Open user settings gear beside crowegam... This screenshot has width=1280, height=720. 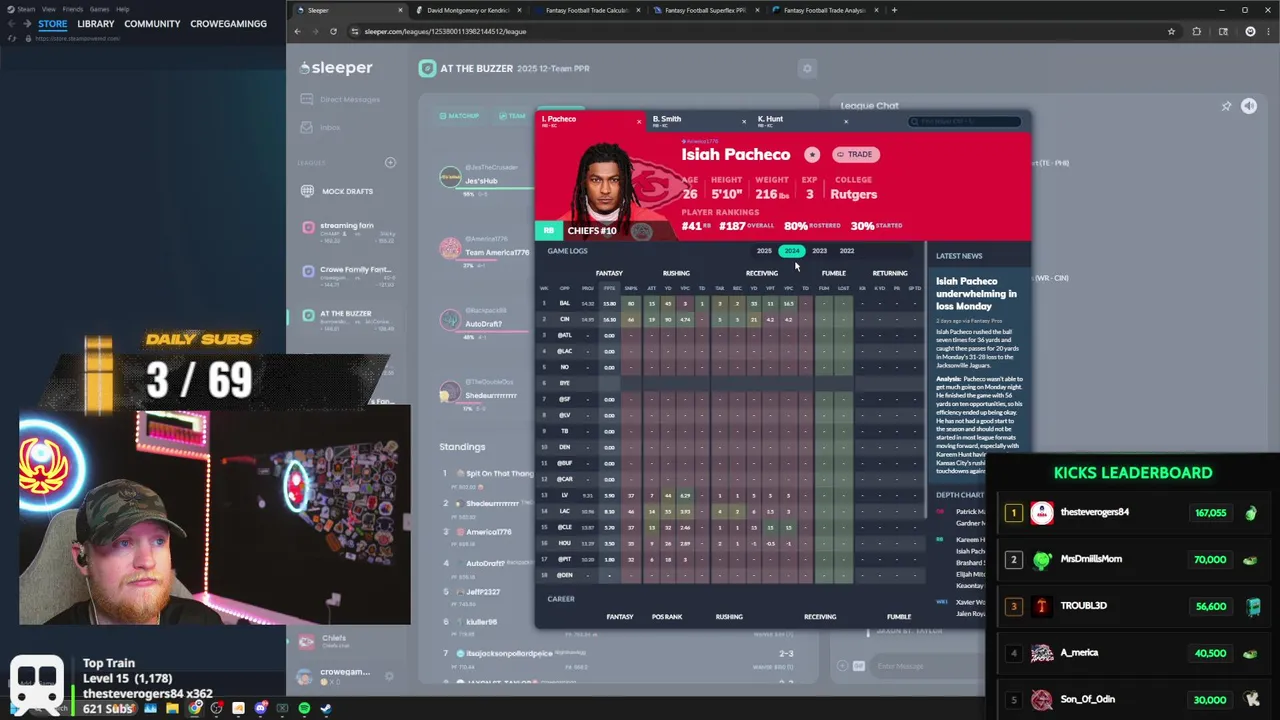389,677
